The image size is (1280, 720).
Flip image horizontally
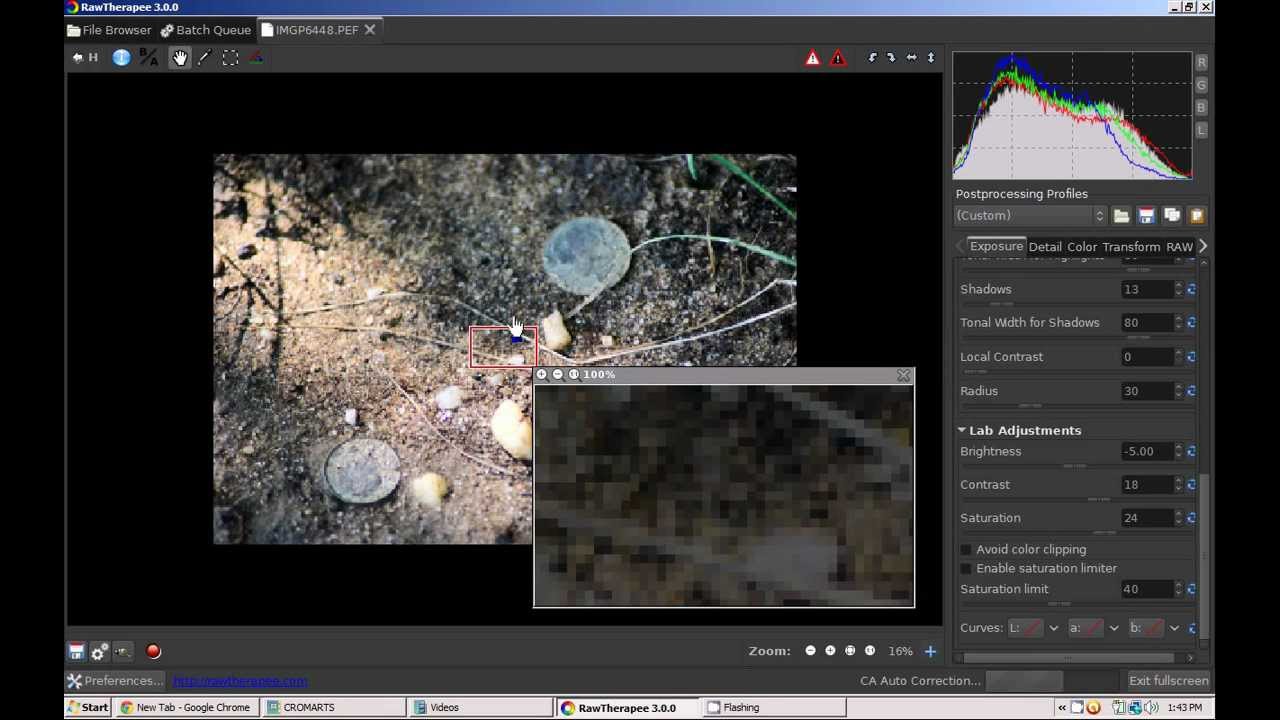911,58
